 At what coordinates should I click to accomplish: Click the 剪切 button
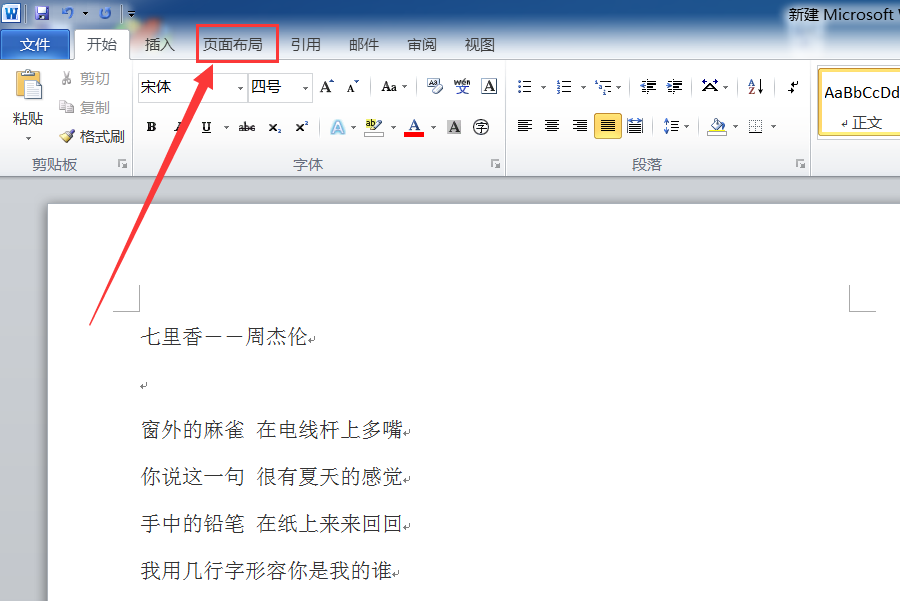click(86, 79)
